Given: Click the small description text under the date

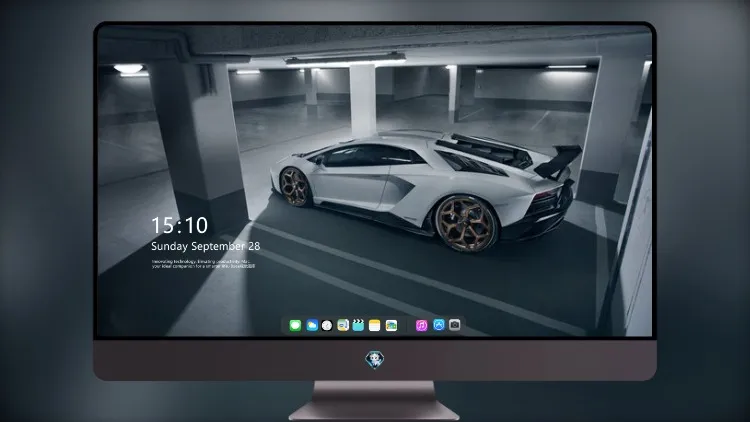Looking at the screenshot, I should 203,264.
